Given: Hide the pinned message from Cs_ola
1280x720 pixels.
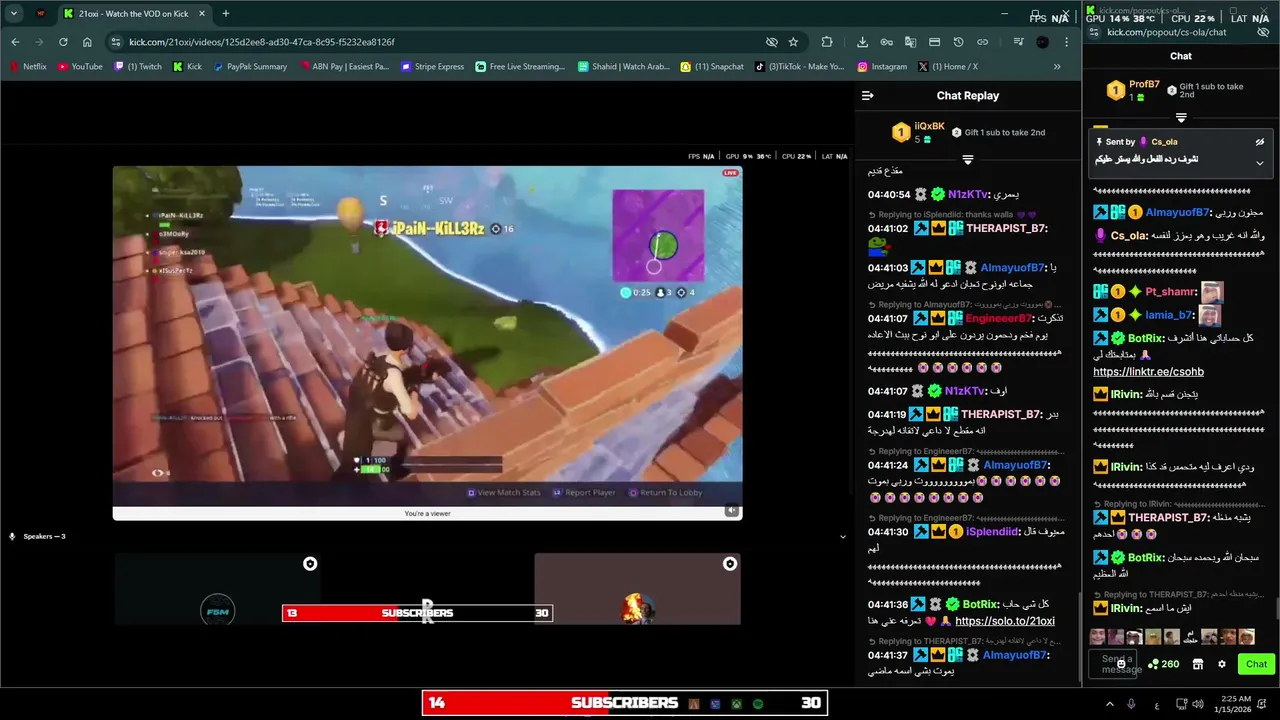Looking at the screenshot, I should click(1260, 142).
